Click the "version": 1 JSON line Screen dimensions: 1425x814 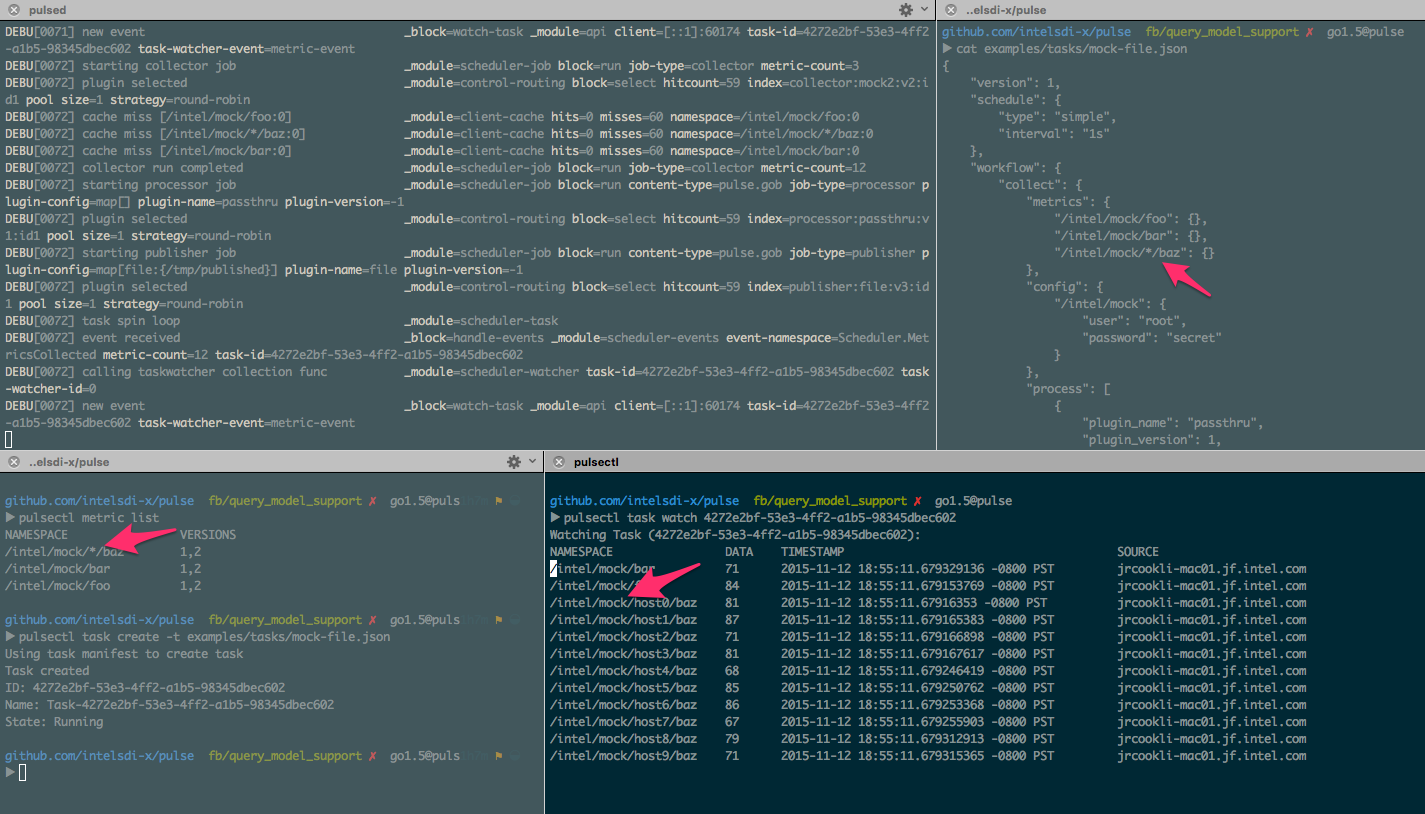1016,83
